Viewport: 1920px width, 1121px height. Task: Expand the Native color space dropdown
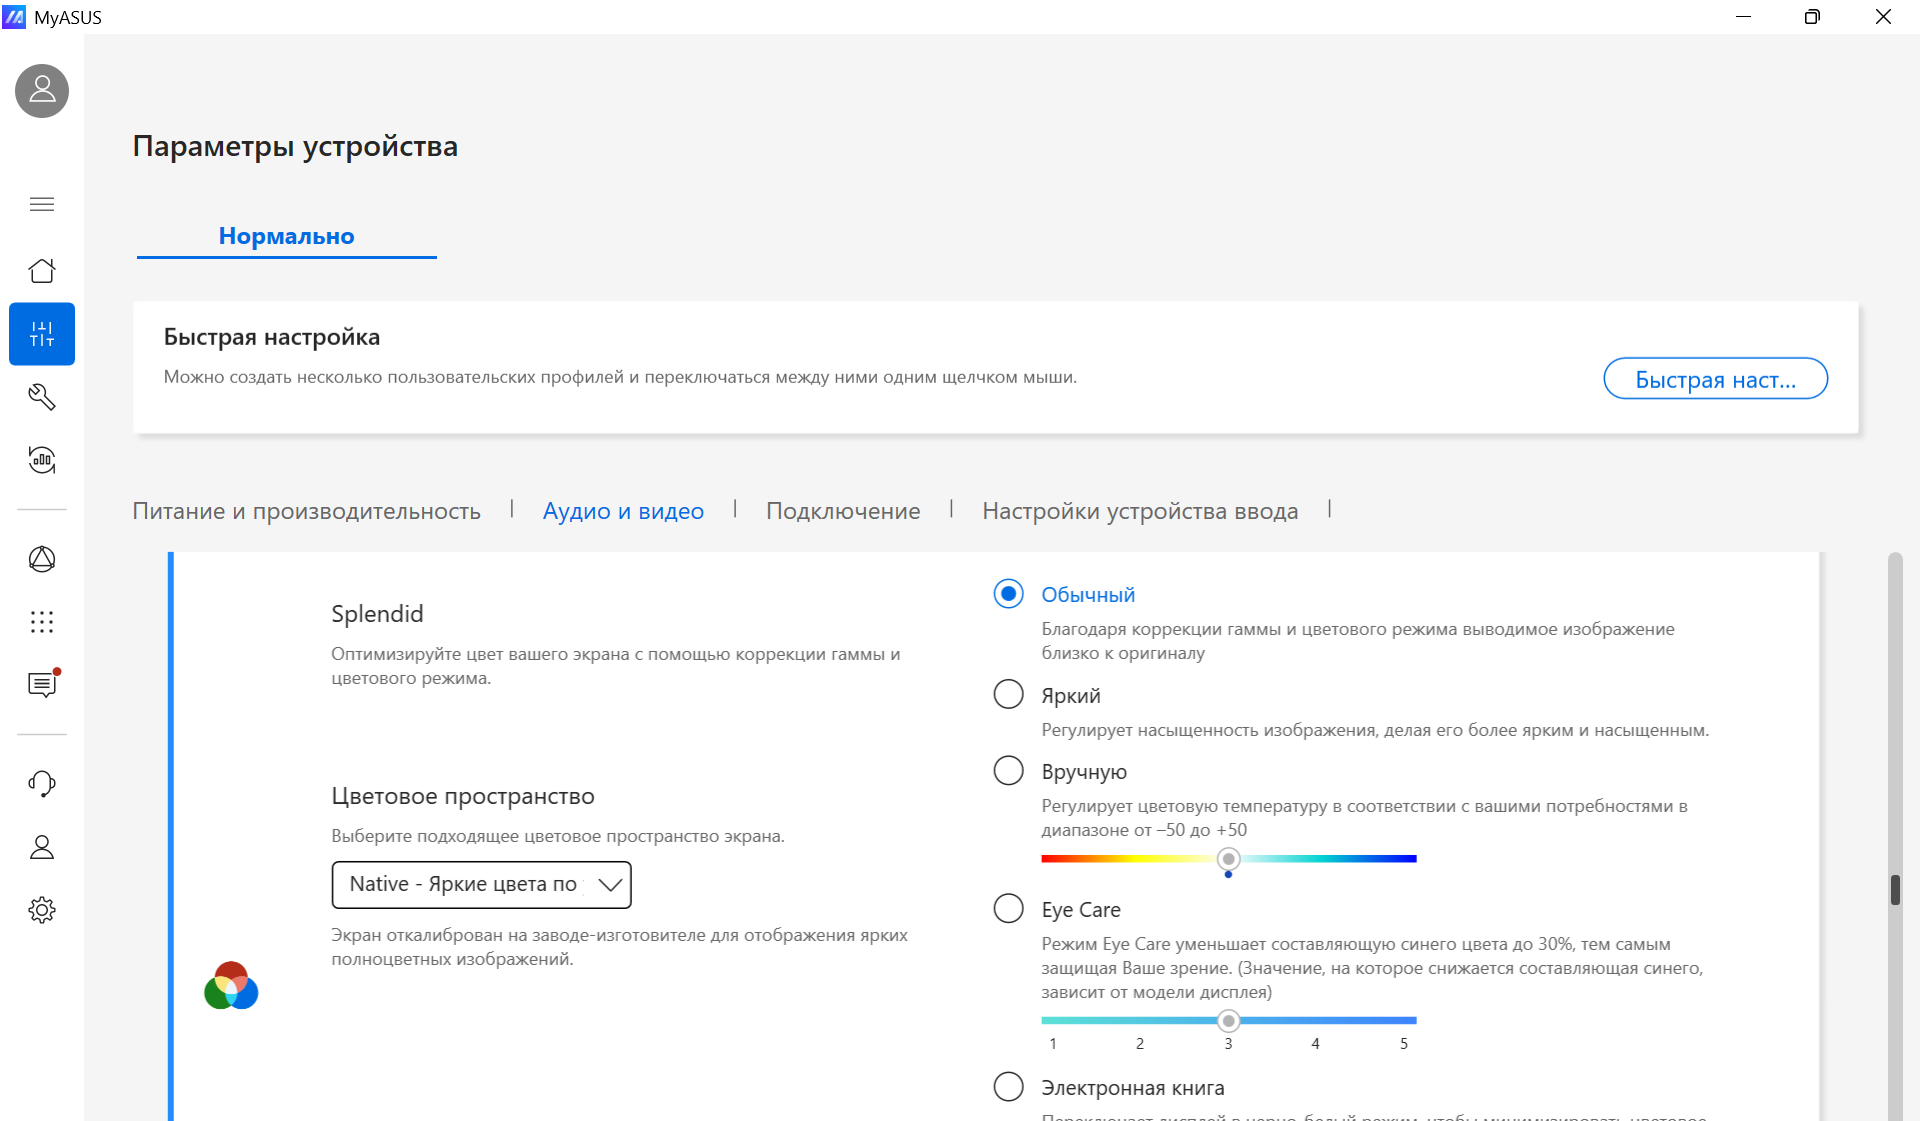click(x=481, y=885)
